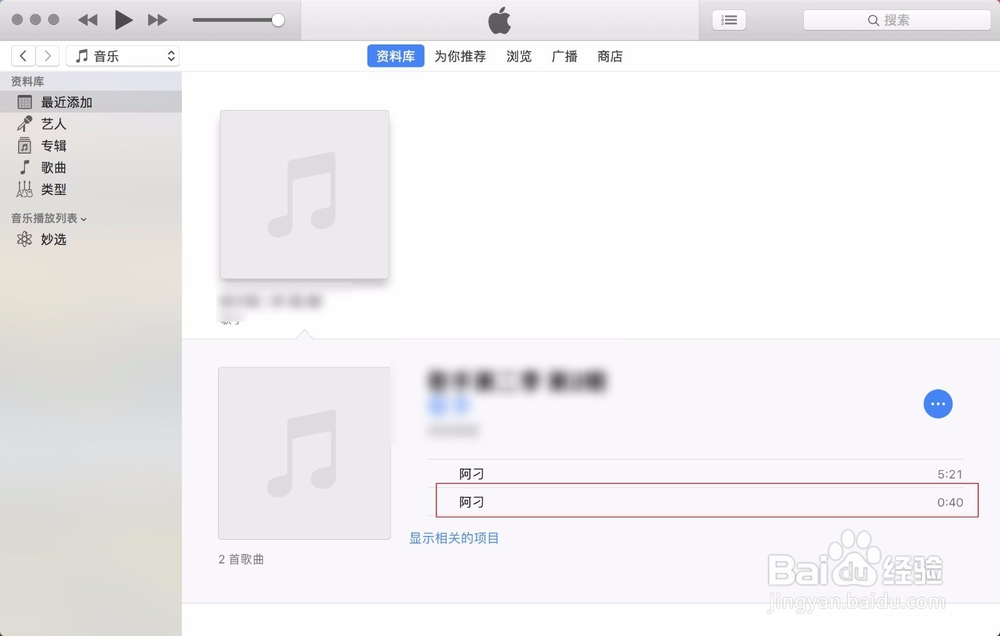Open the Music media type dropdown
This screenshot has height=636, width=1000.
122,56
